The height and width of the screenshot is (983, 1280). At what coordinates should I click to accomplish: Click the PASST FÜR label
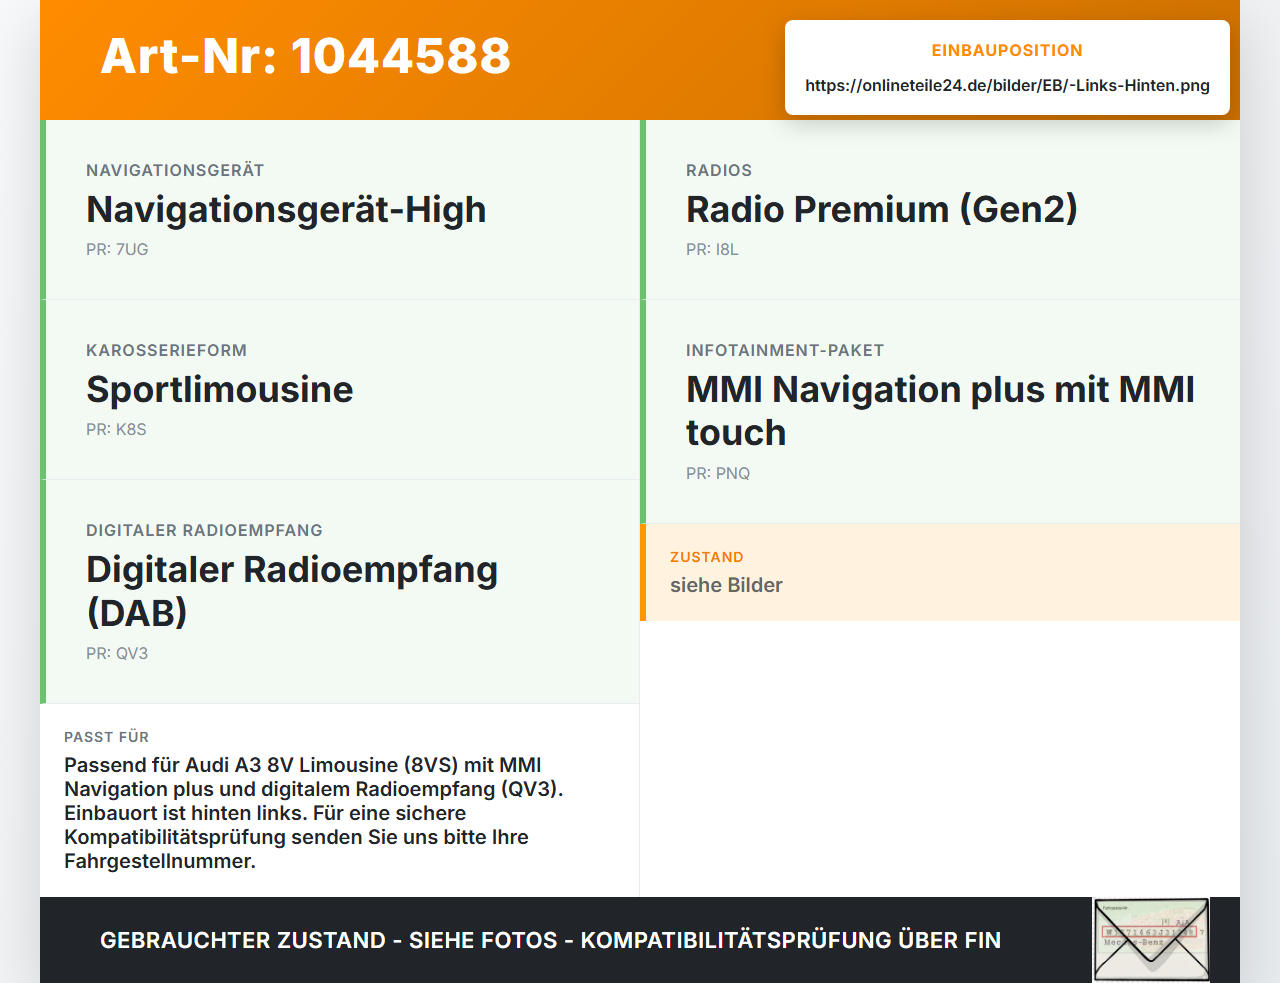106,737
